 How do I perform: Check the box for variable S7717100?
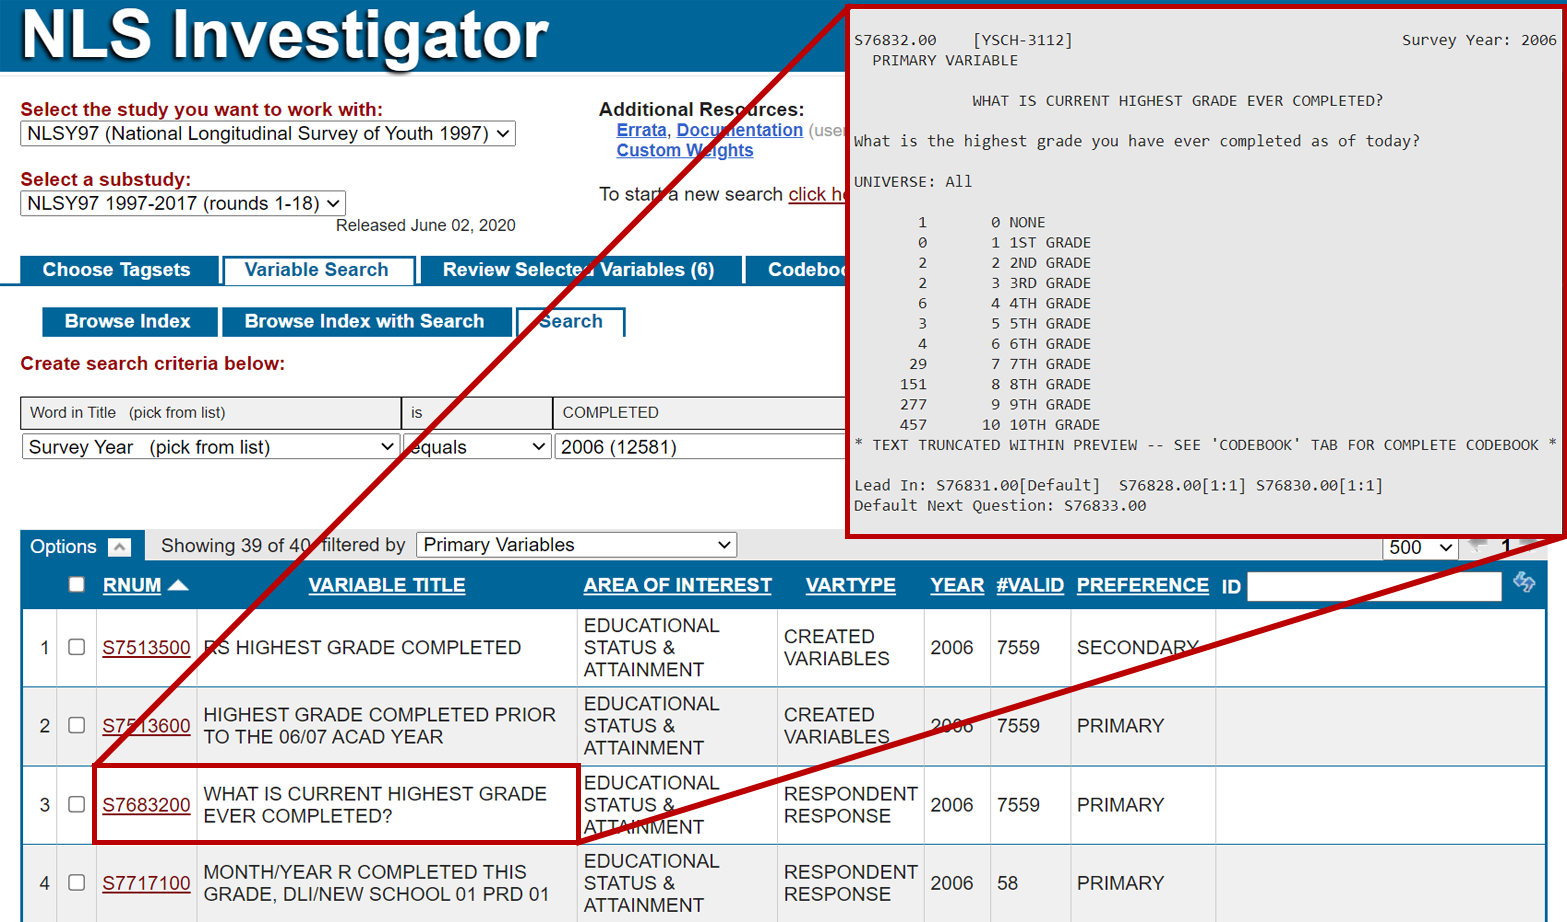[76, 882]
